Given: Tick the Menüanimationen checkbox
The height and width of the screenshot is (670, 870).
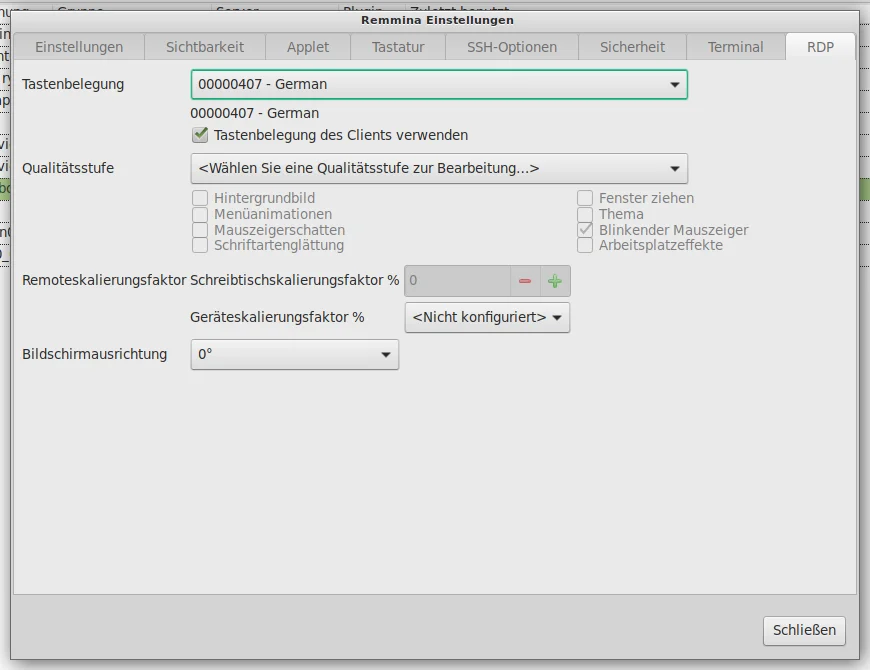Looking at the screenshot, I should [200, 214].
